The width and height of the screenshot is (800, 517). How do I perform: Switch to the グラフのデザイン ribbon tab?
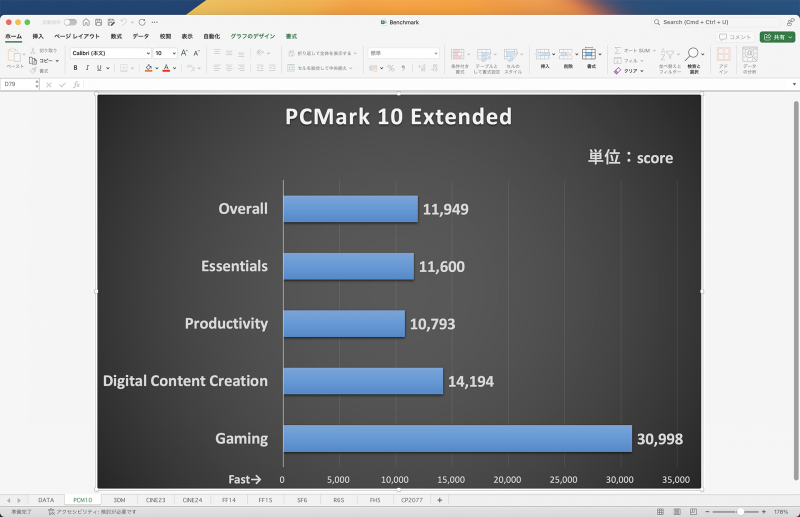(253, 36)
